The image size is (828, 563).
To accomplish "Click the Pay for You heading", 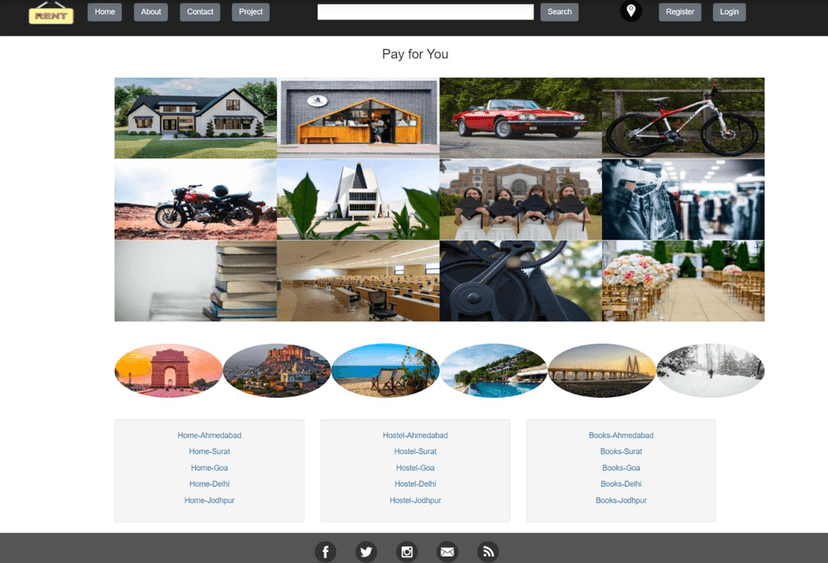I will 415,54.
